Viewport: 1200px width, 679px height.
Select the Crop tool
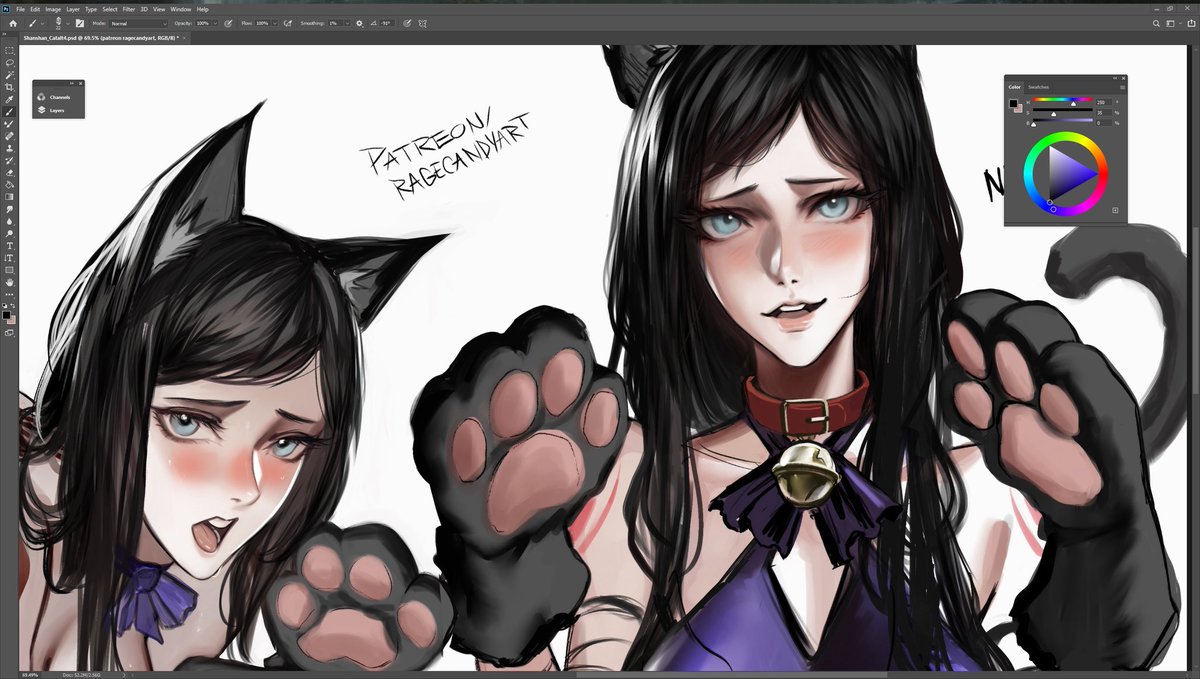coord(10,86)
